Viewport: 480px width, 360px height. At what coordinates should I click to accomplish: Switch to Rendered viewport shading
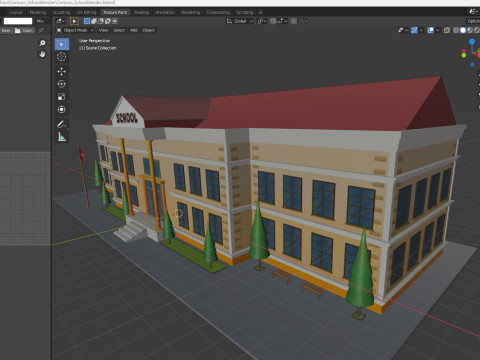(x=477, y=30)
